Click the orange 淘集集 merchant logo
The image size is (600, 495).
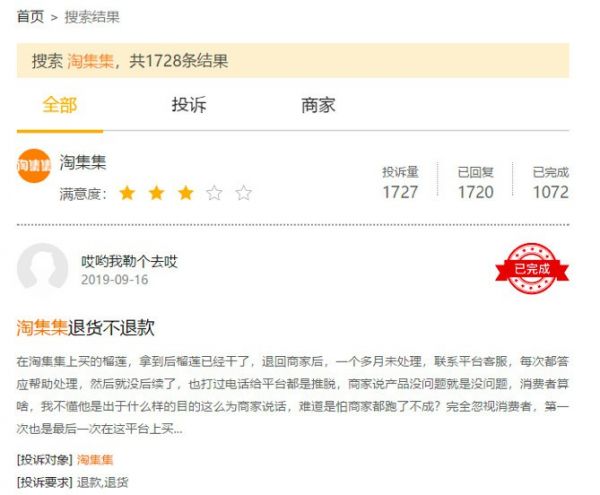[34, 166]
